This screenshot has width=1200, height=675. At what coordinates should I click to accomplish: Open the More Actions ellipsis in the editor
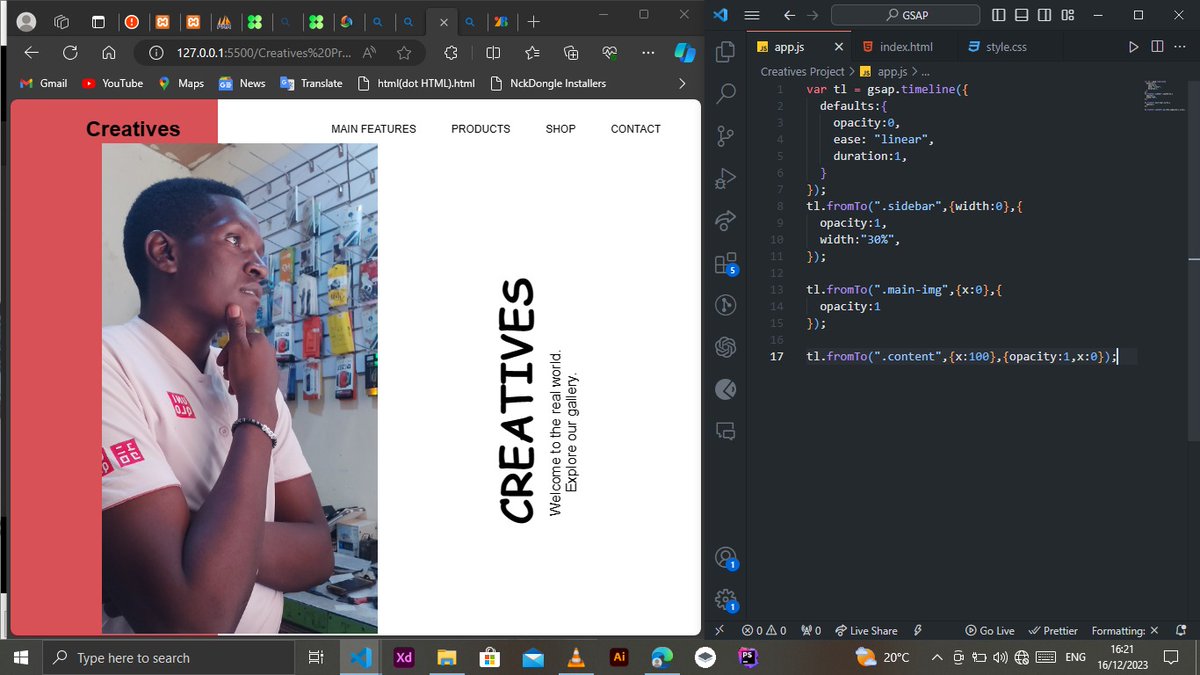point(1180,45)
